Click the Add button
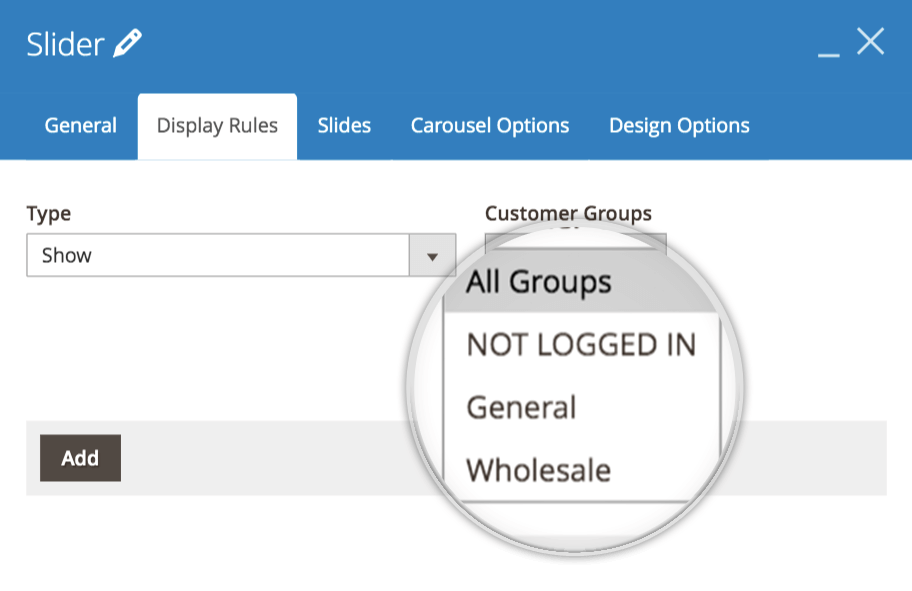Image resolution: width=912 pixels, height=591 pixels. (x=79, y=458)
